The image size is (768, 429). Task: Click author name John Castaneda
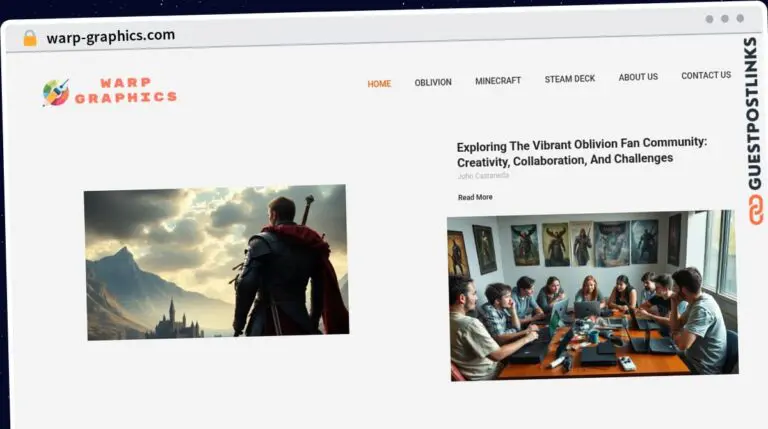[483, 176]
